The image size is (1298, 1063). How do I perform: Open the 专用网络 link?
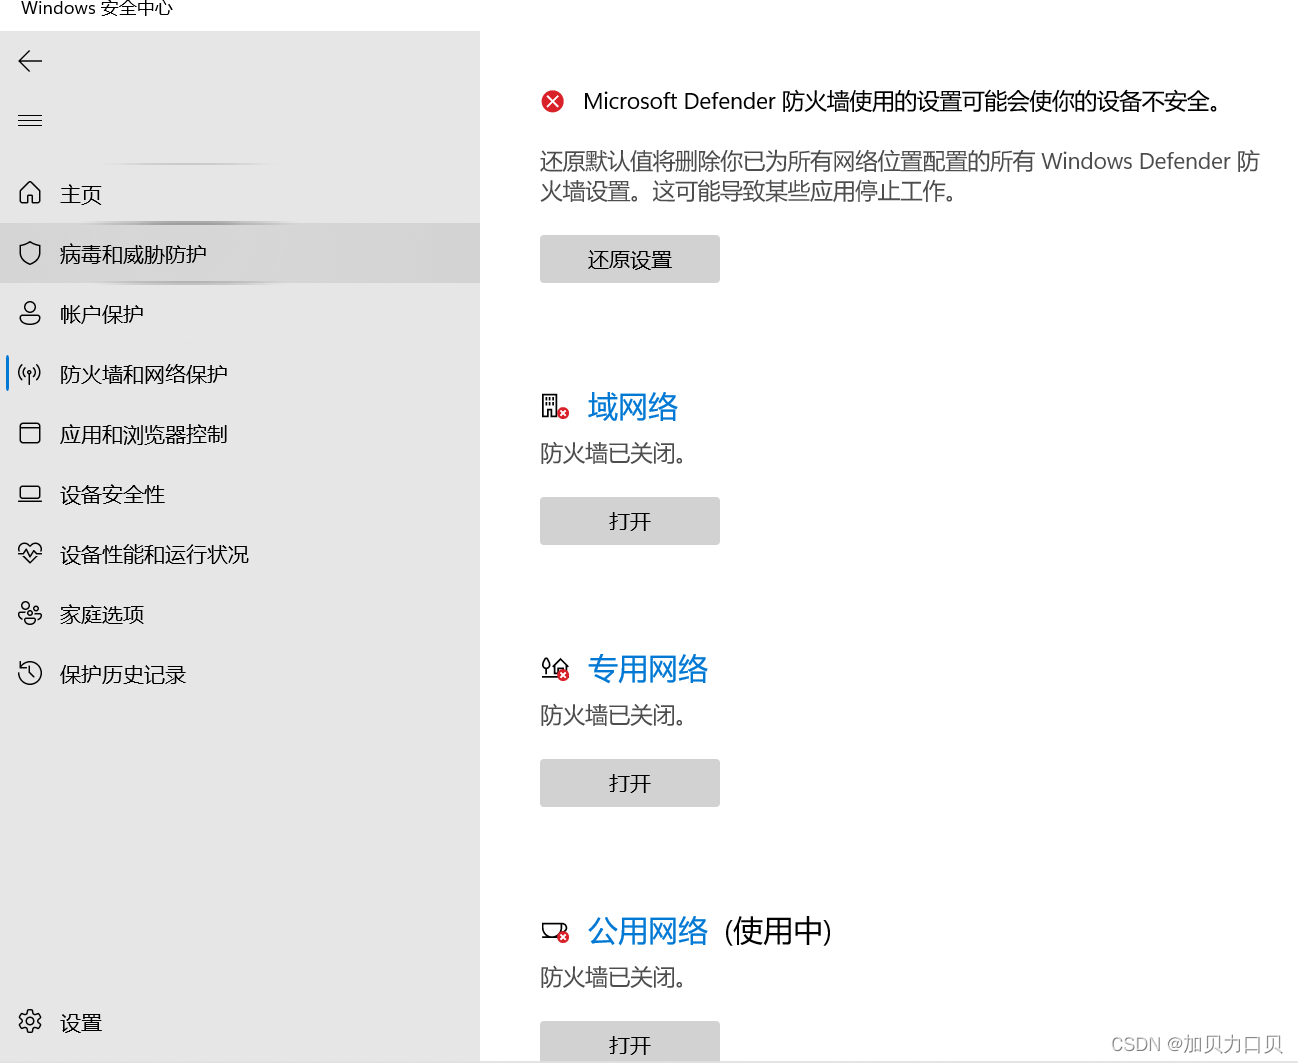click(x=648, y=669)
